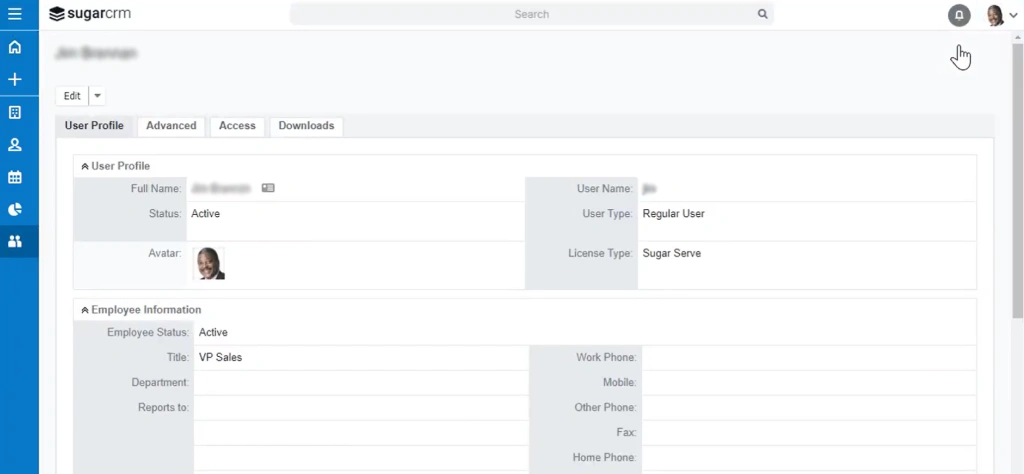Open the hamburger navigation menu
Screen dimensions: 1024x474
pos(14,14)
